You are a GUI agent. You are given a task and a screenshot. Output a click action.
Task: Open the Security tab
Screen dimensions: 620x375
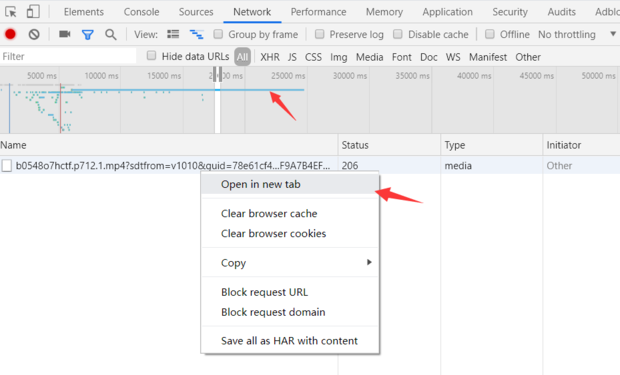tap(510, 12)
